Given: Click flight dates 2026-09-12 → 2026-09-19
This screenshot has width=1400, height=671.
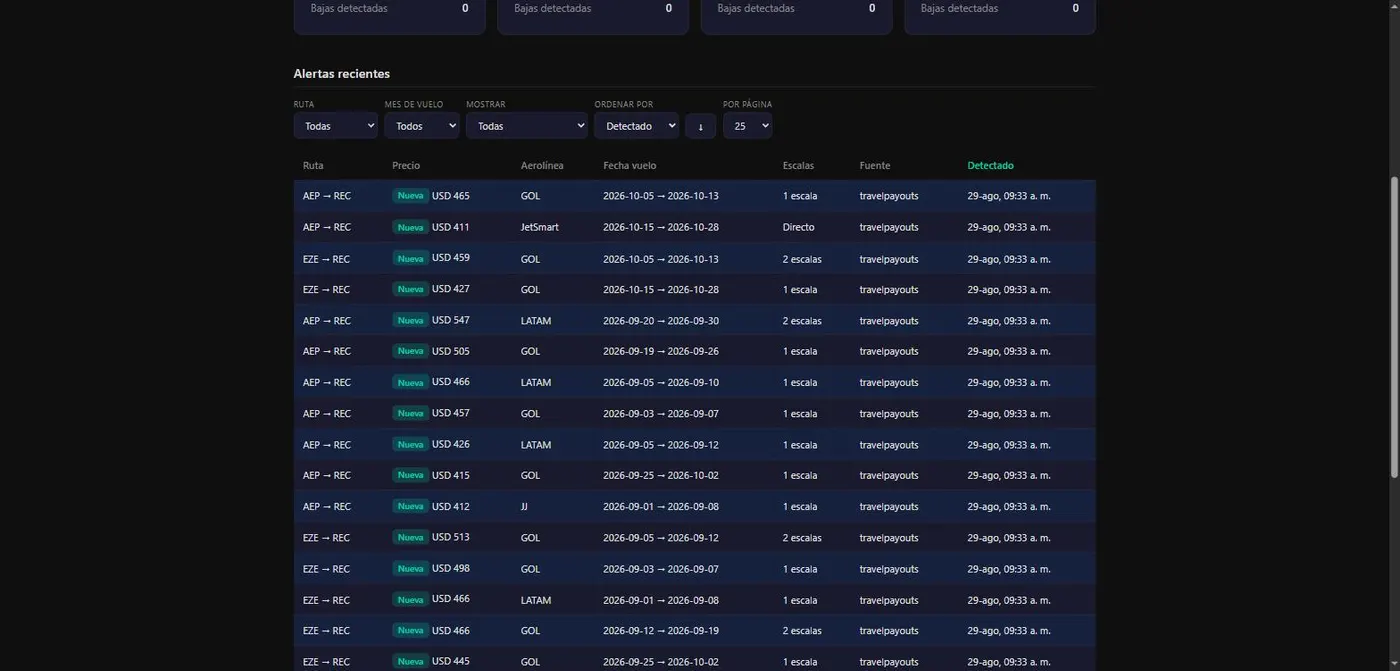Looking at the screenshot, I should pos(661,630).
